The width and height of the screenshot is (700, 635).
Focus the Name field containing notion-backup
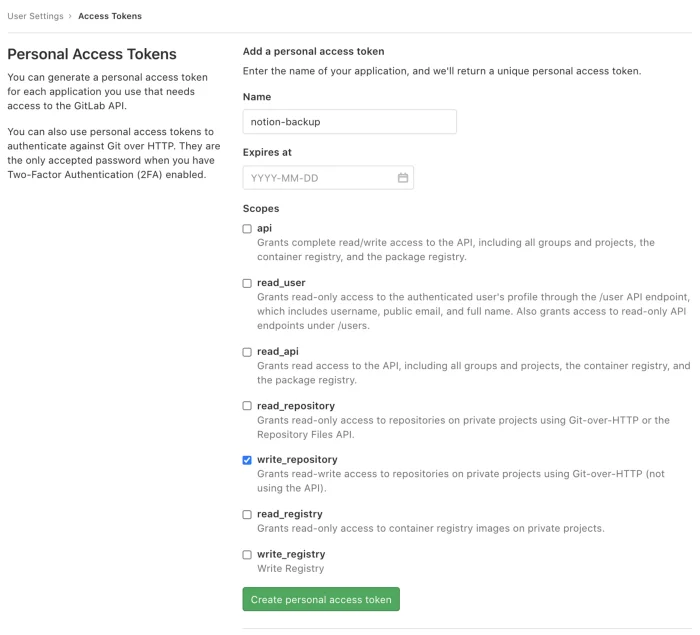(x=349, y=122)
